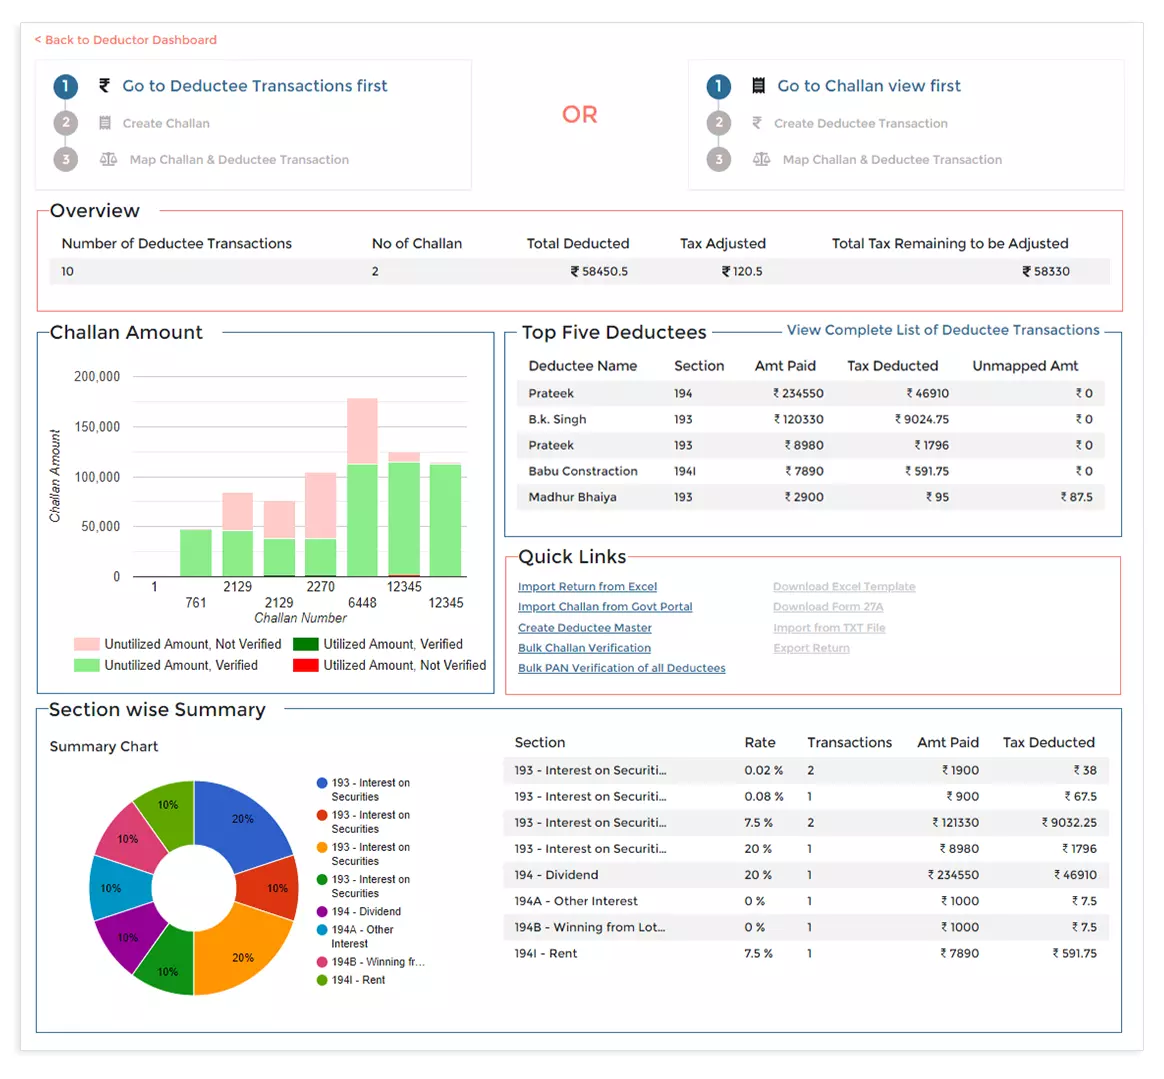
Task: Click the blue step 1 circle on left workflow
Action: point(65,86)
